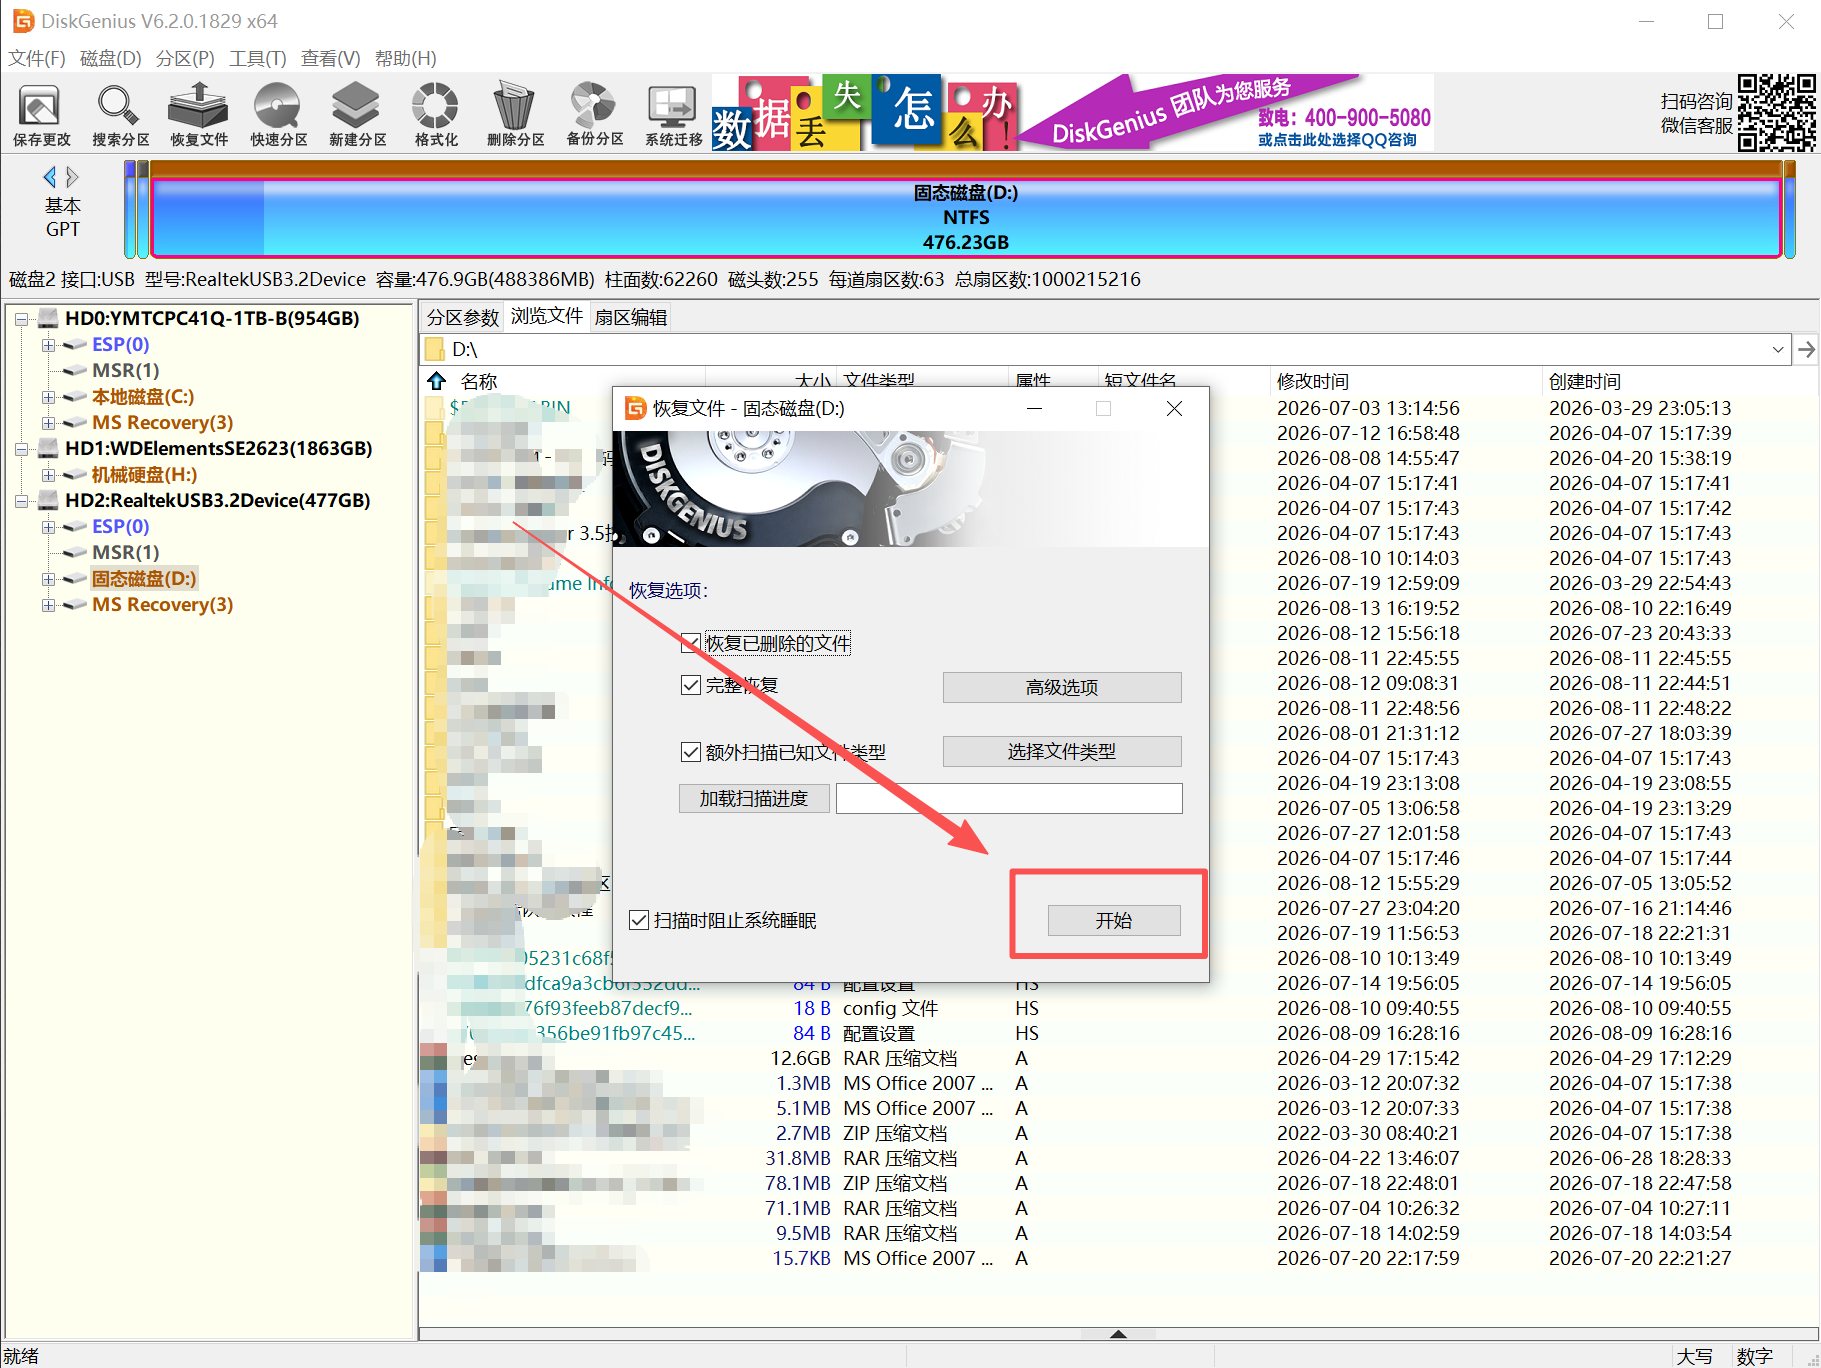Open the Backup Partition (备份分区) tool
1821x1368 pixels.
[594, 114]
